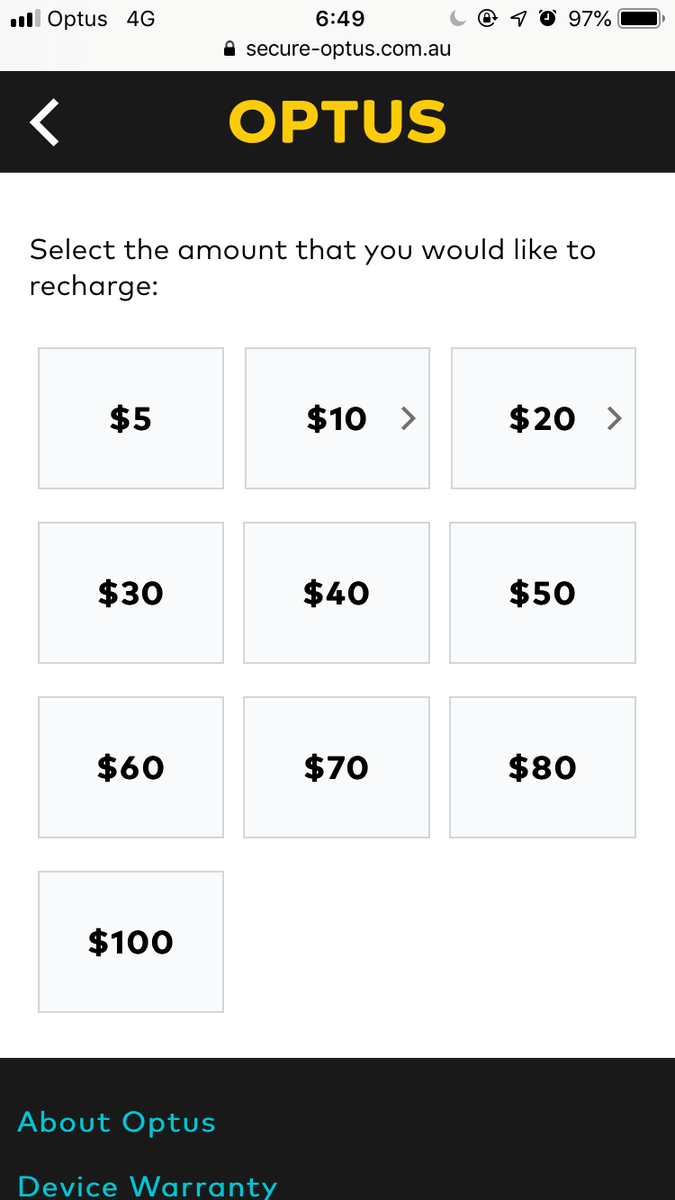The image size is (675, 1200).
Task: Choose the $60 recharge tile
Action: 131,767
